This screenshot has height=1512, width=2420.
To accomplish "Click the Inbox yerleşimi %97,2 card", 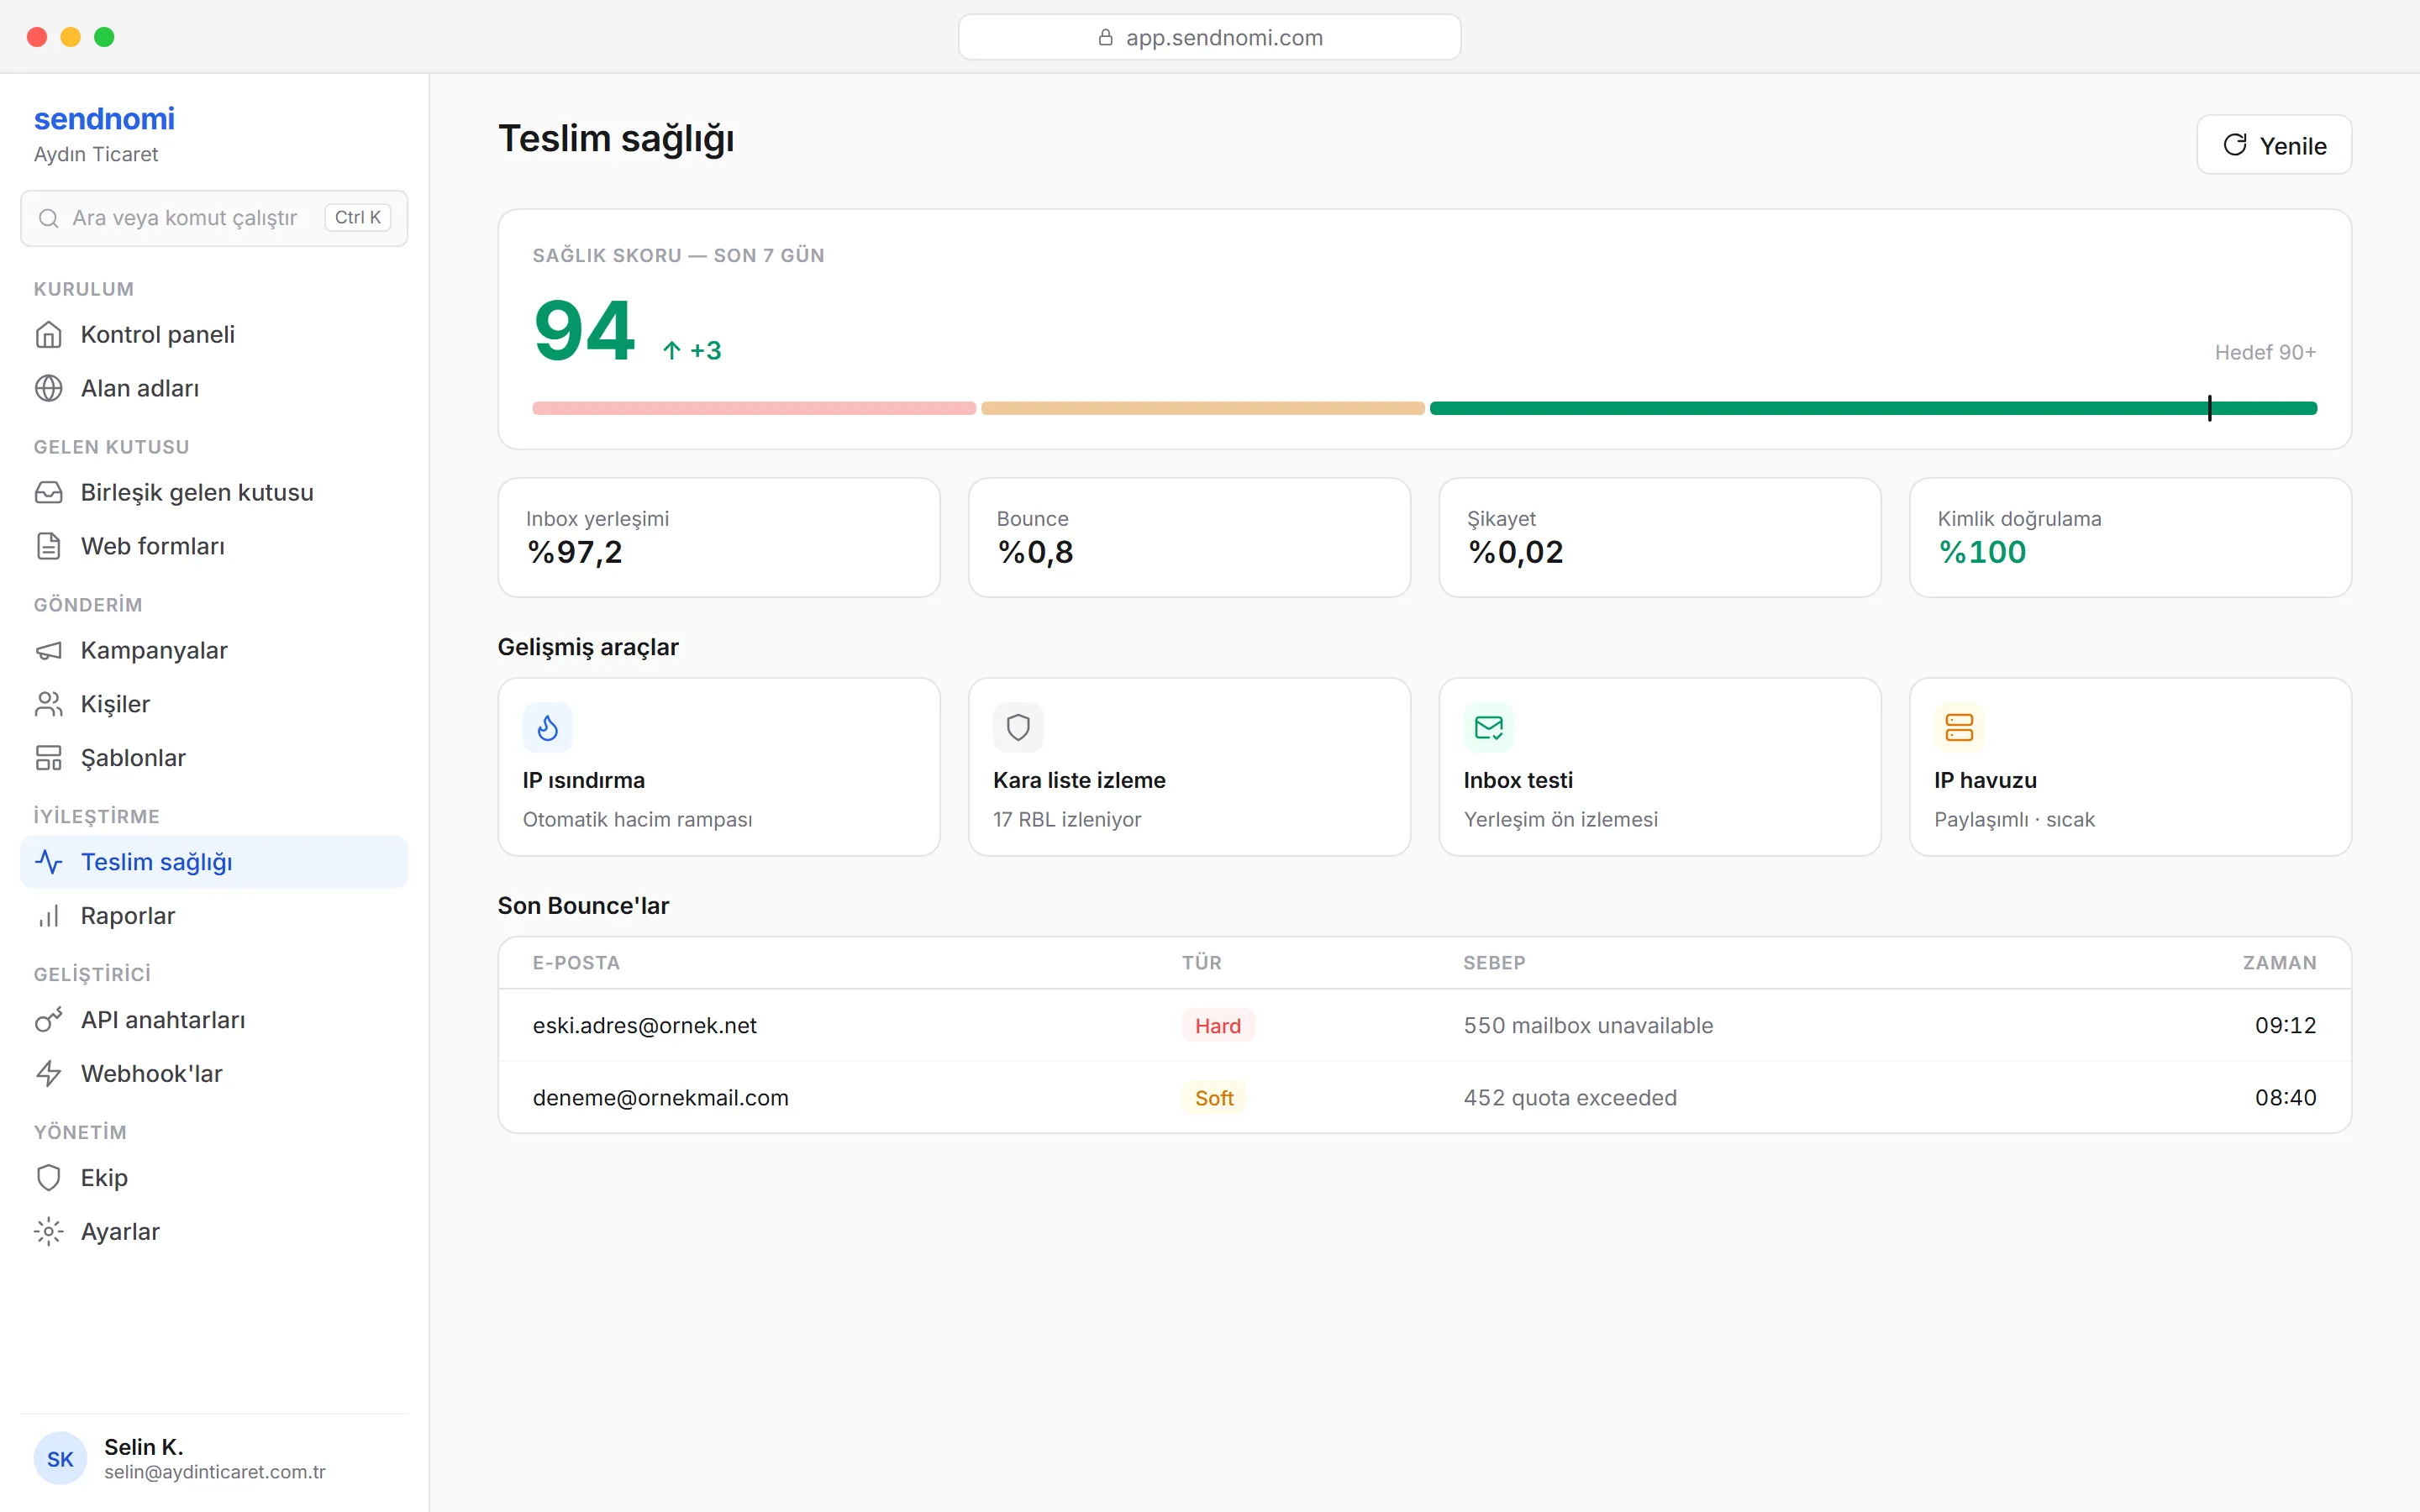I will 719,538.
